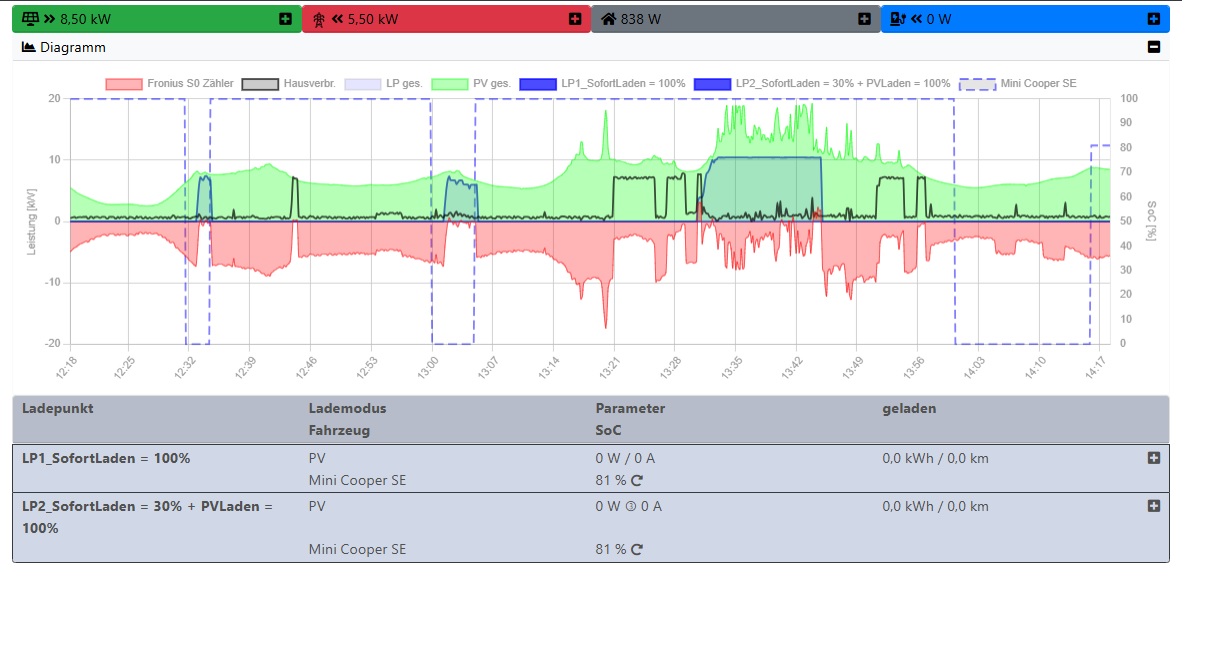Screen dimensions: 1232x648
Task: Expand the red grid 5,50 kW tile
Action: (574, 19)
